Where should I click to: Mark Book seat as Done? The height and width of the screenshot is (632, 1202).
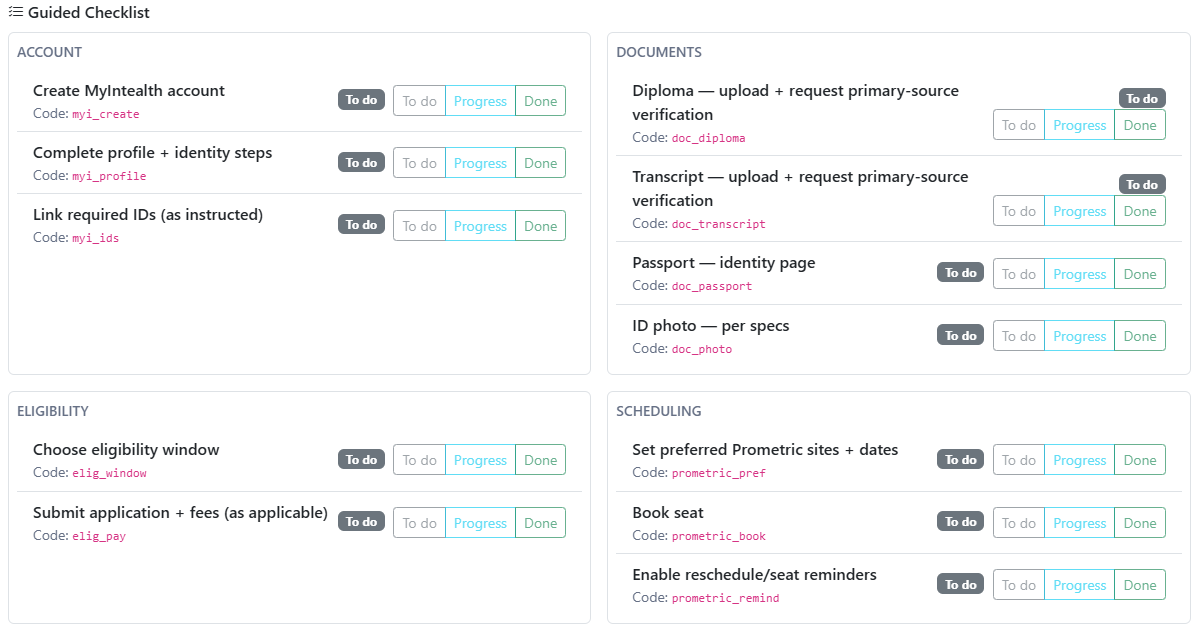[1139, 523]
